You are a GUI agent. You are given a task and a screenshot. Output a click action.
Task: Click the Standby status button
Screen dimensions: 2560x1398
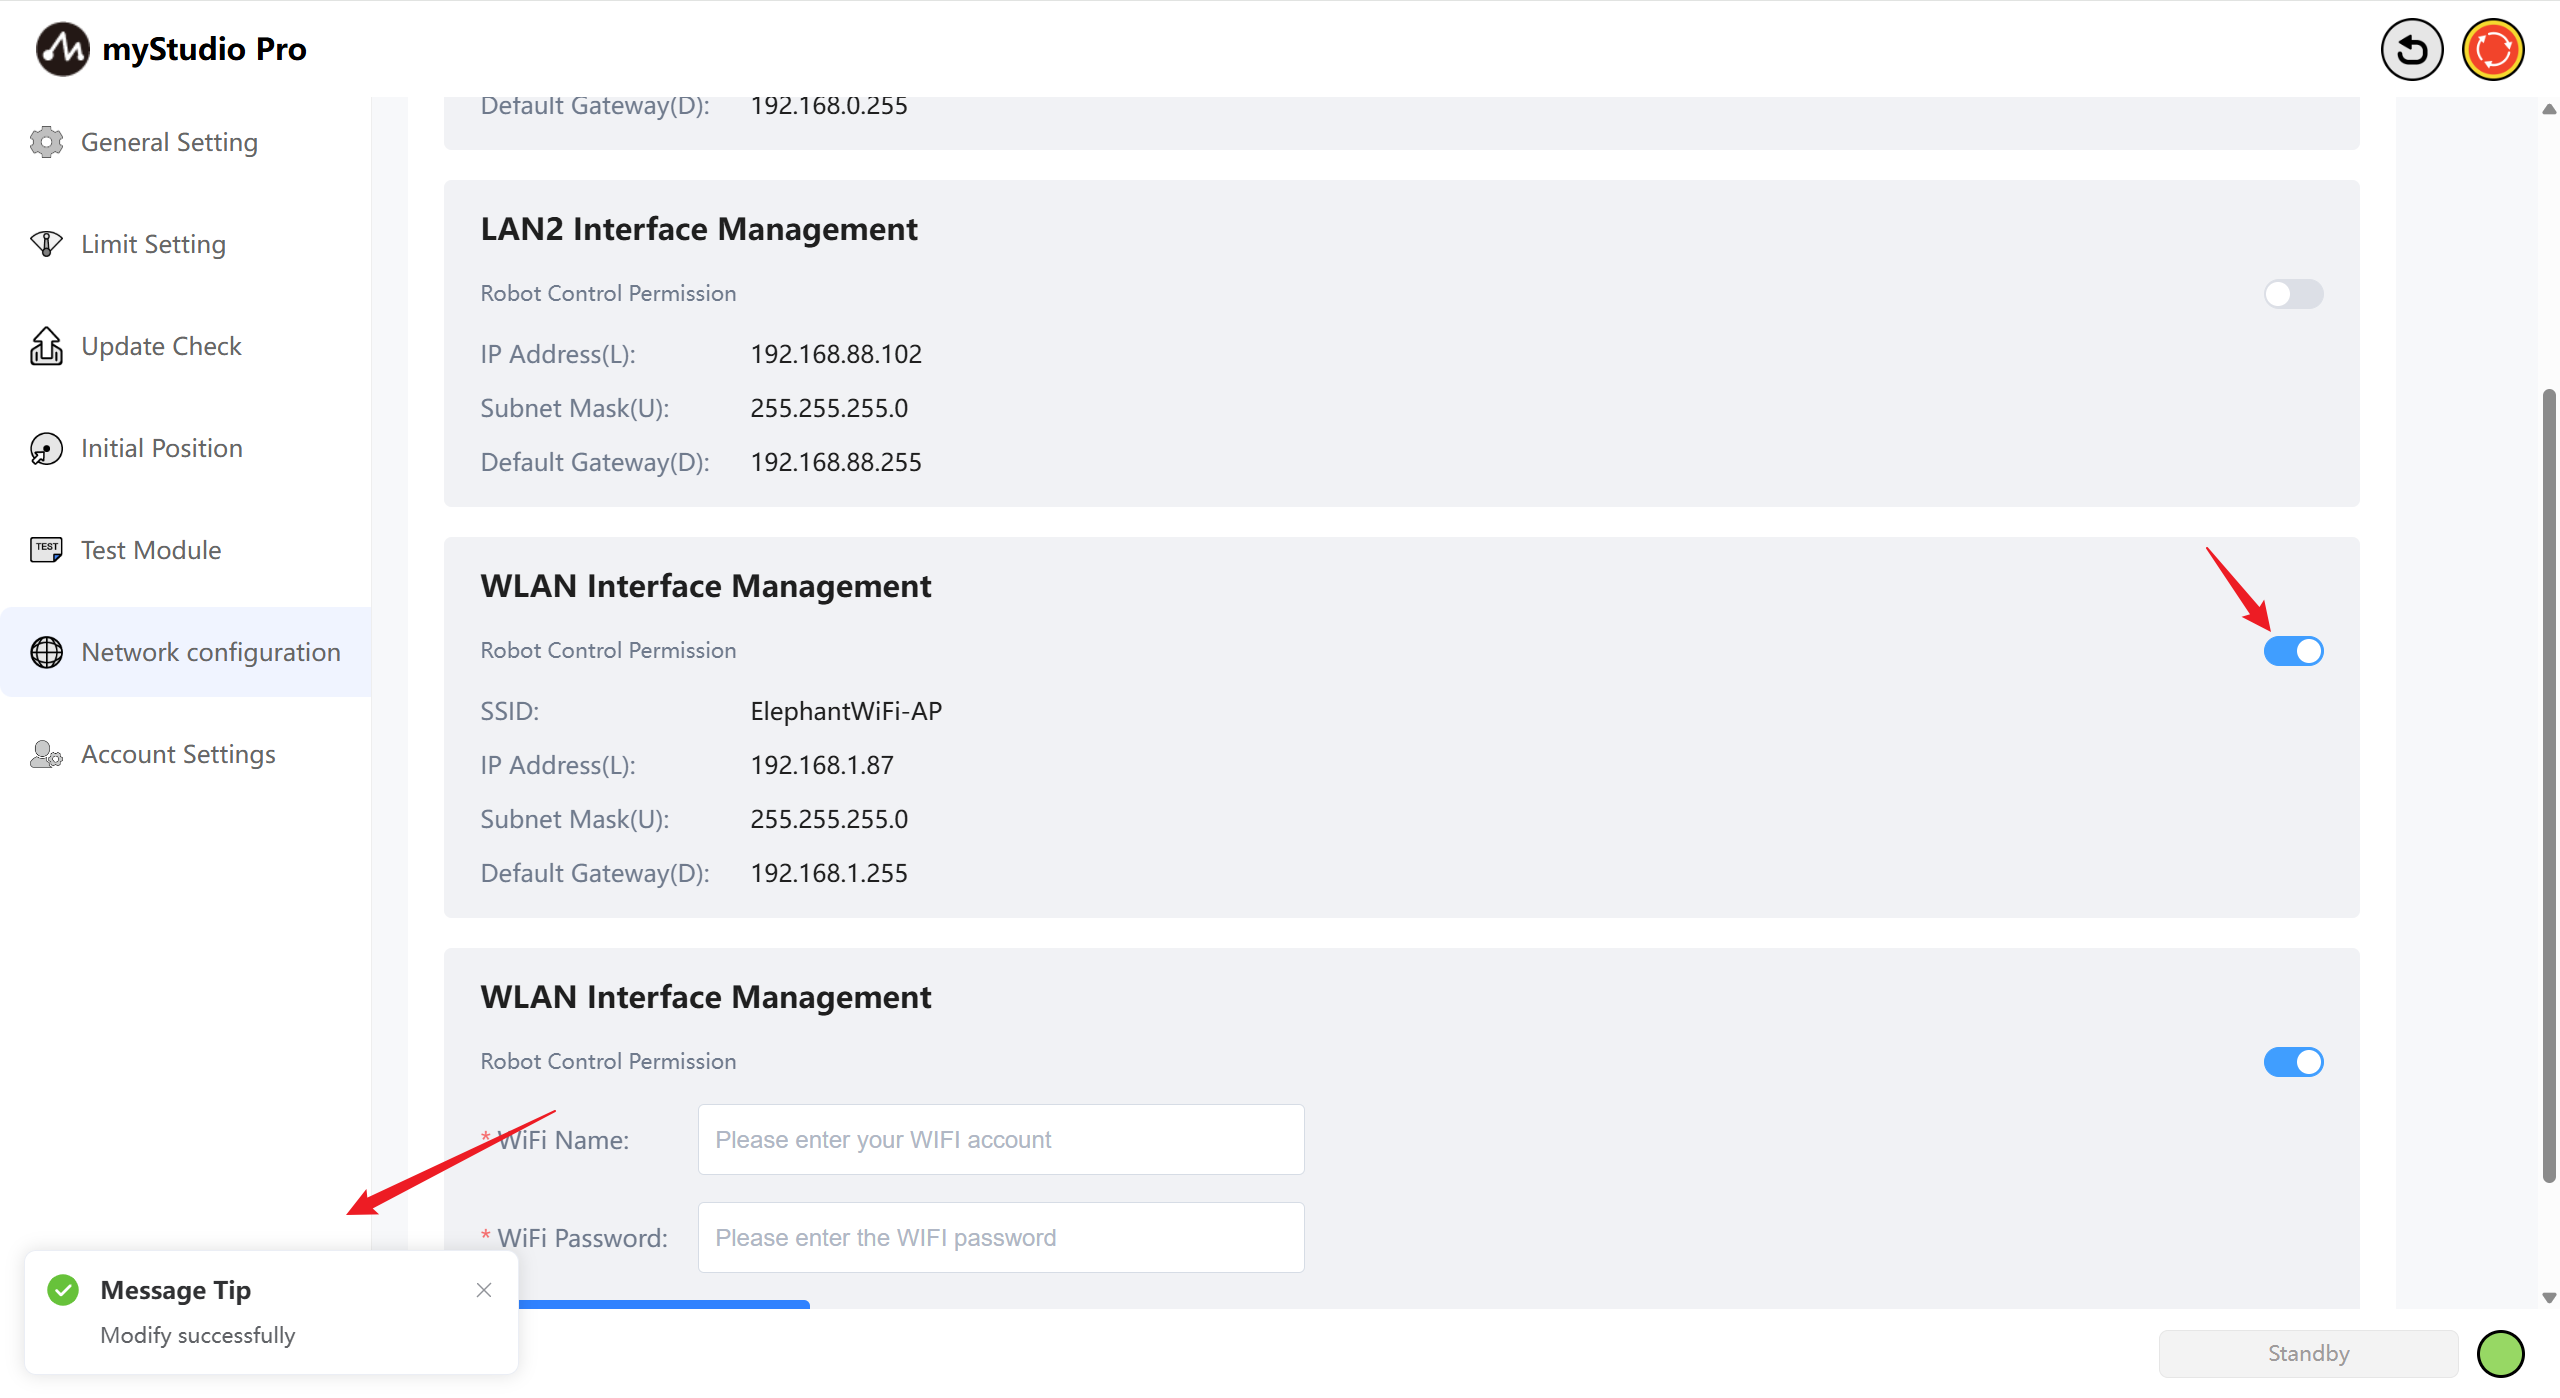click(2307, 1353)
